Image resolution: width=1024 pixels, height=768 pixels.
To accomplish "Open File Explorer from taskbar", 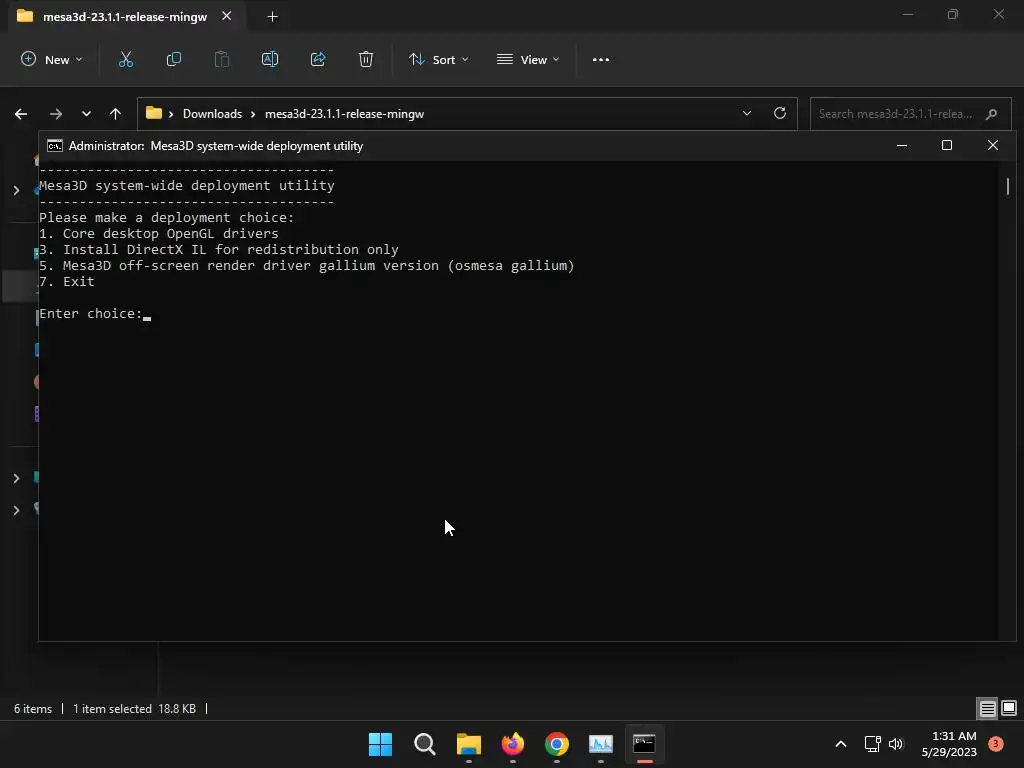I will [469, 744].
